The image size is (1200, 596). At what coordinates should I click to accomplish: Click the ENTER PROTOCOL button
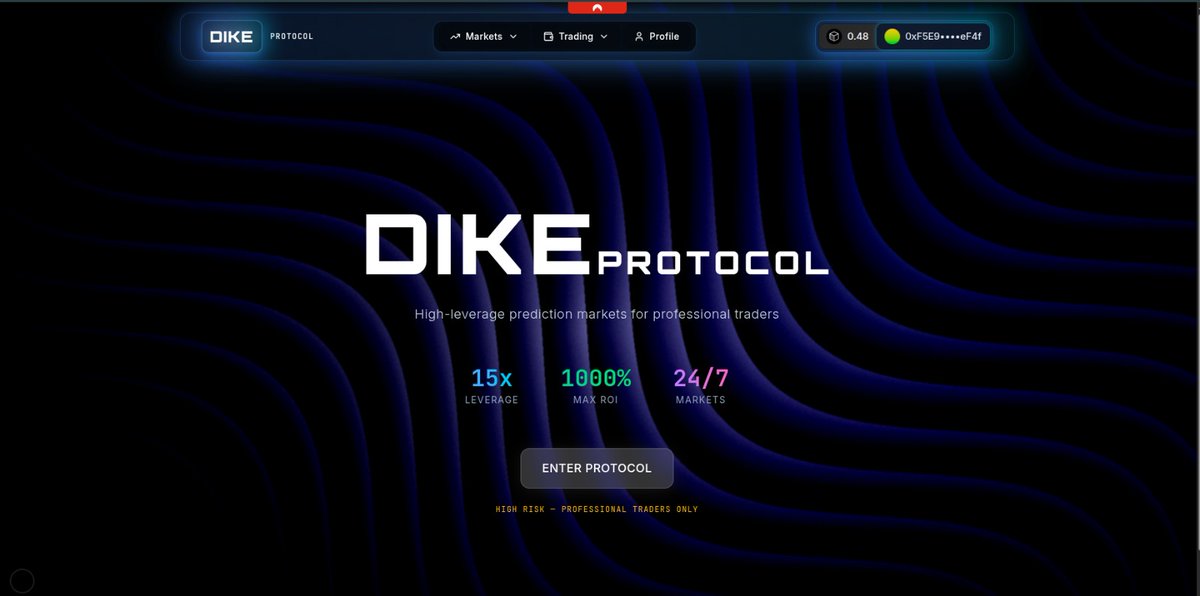click(597, 468)
